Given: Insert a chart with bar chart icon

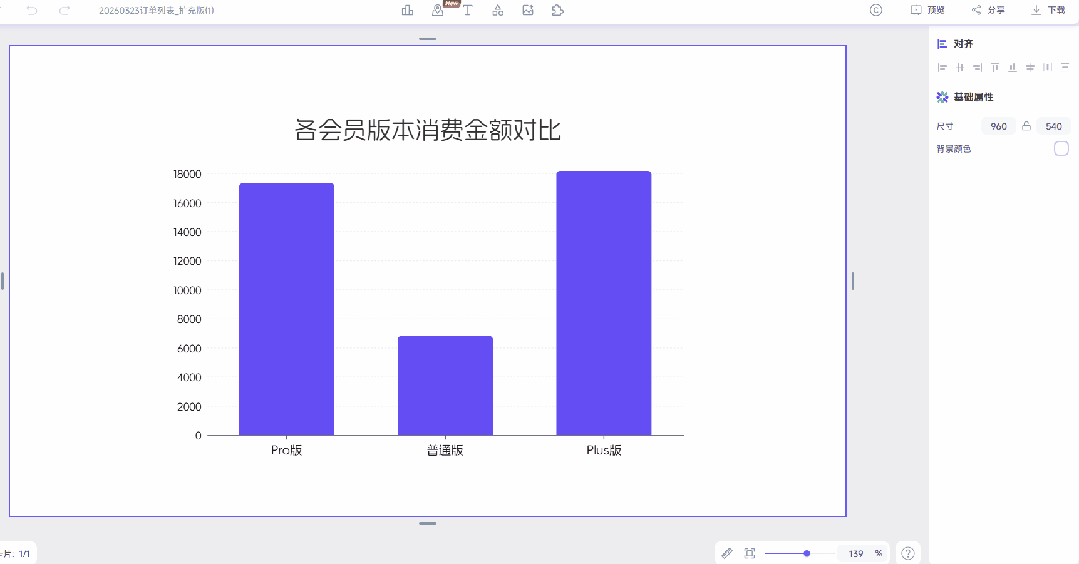Looking at the screenshot, I should (x=407, y=10).
